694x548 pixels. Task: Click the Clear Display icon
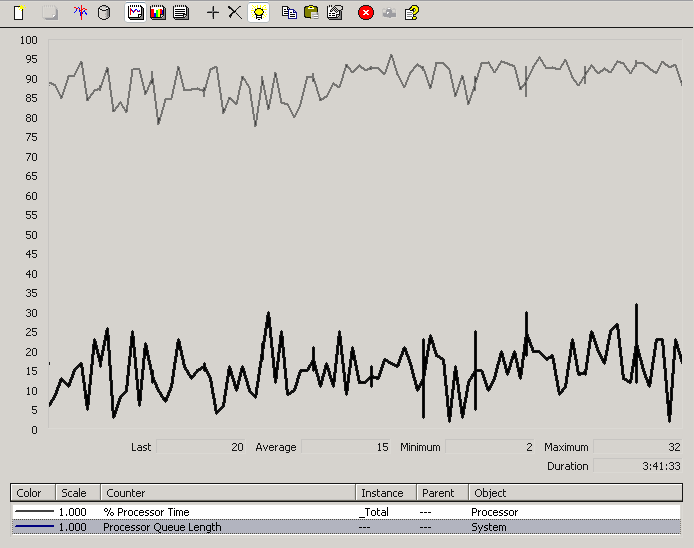pyautogui.click(x=50, y=12)
